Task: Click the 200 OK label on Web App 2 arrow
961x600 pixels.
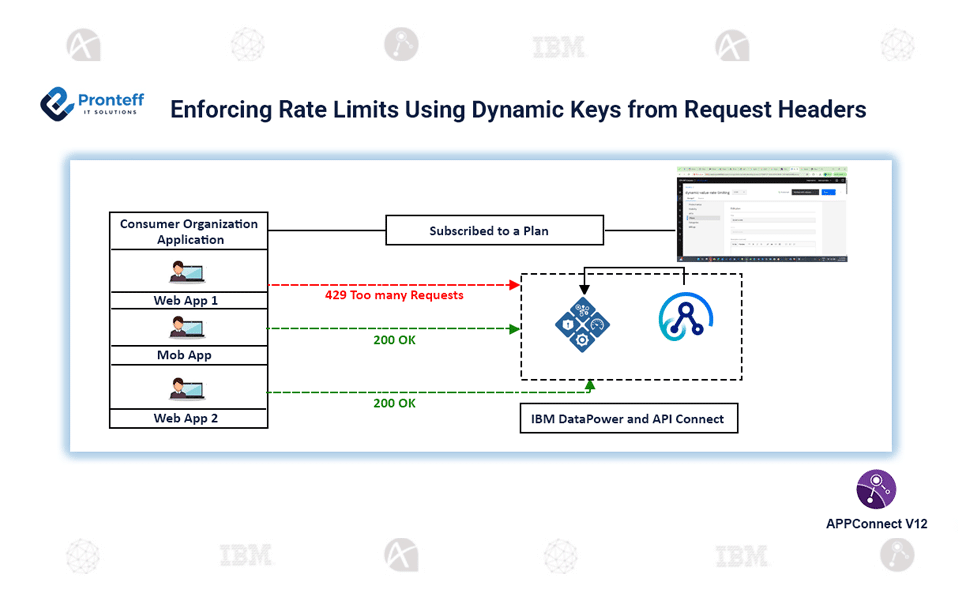Action: click(394, 403)
